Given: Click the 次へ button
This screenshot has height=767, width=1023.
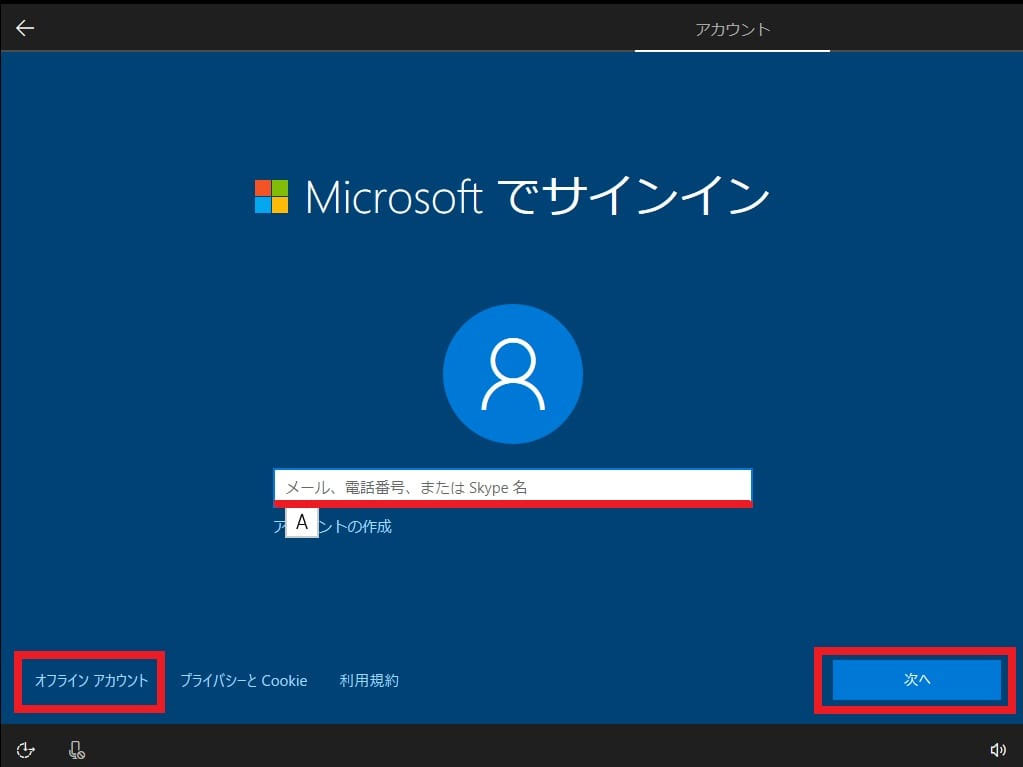Looking at the screenshot, I should (x=917, y=680).
